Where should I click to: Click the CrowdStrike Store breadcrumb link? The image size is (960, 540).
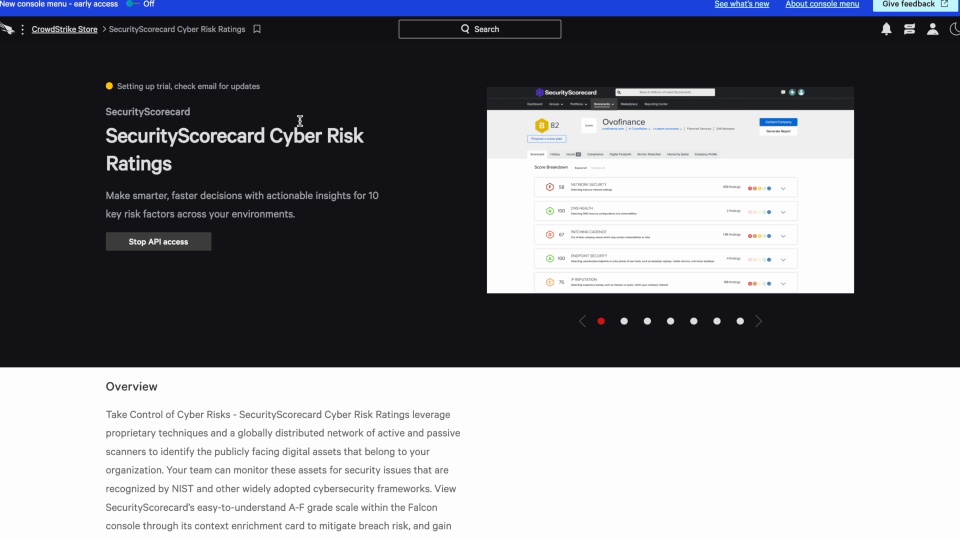tap(64, 29)
